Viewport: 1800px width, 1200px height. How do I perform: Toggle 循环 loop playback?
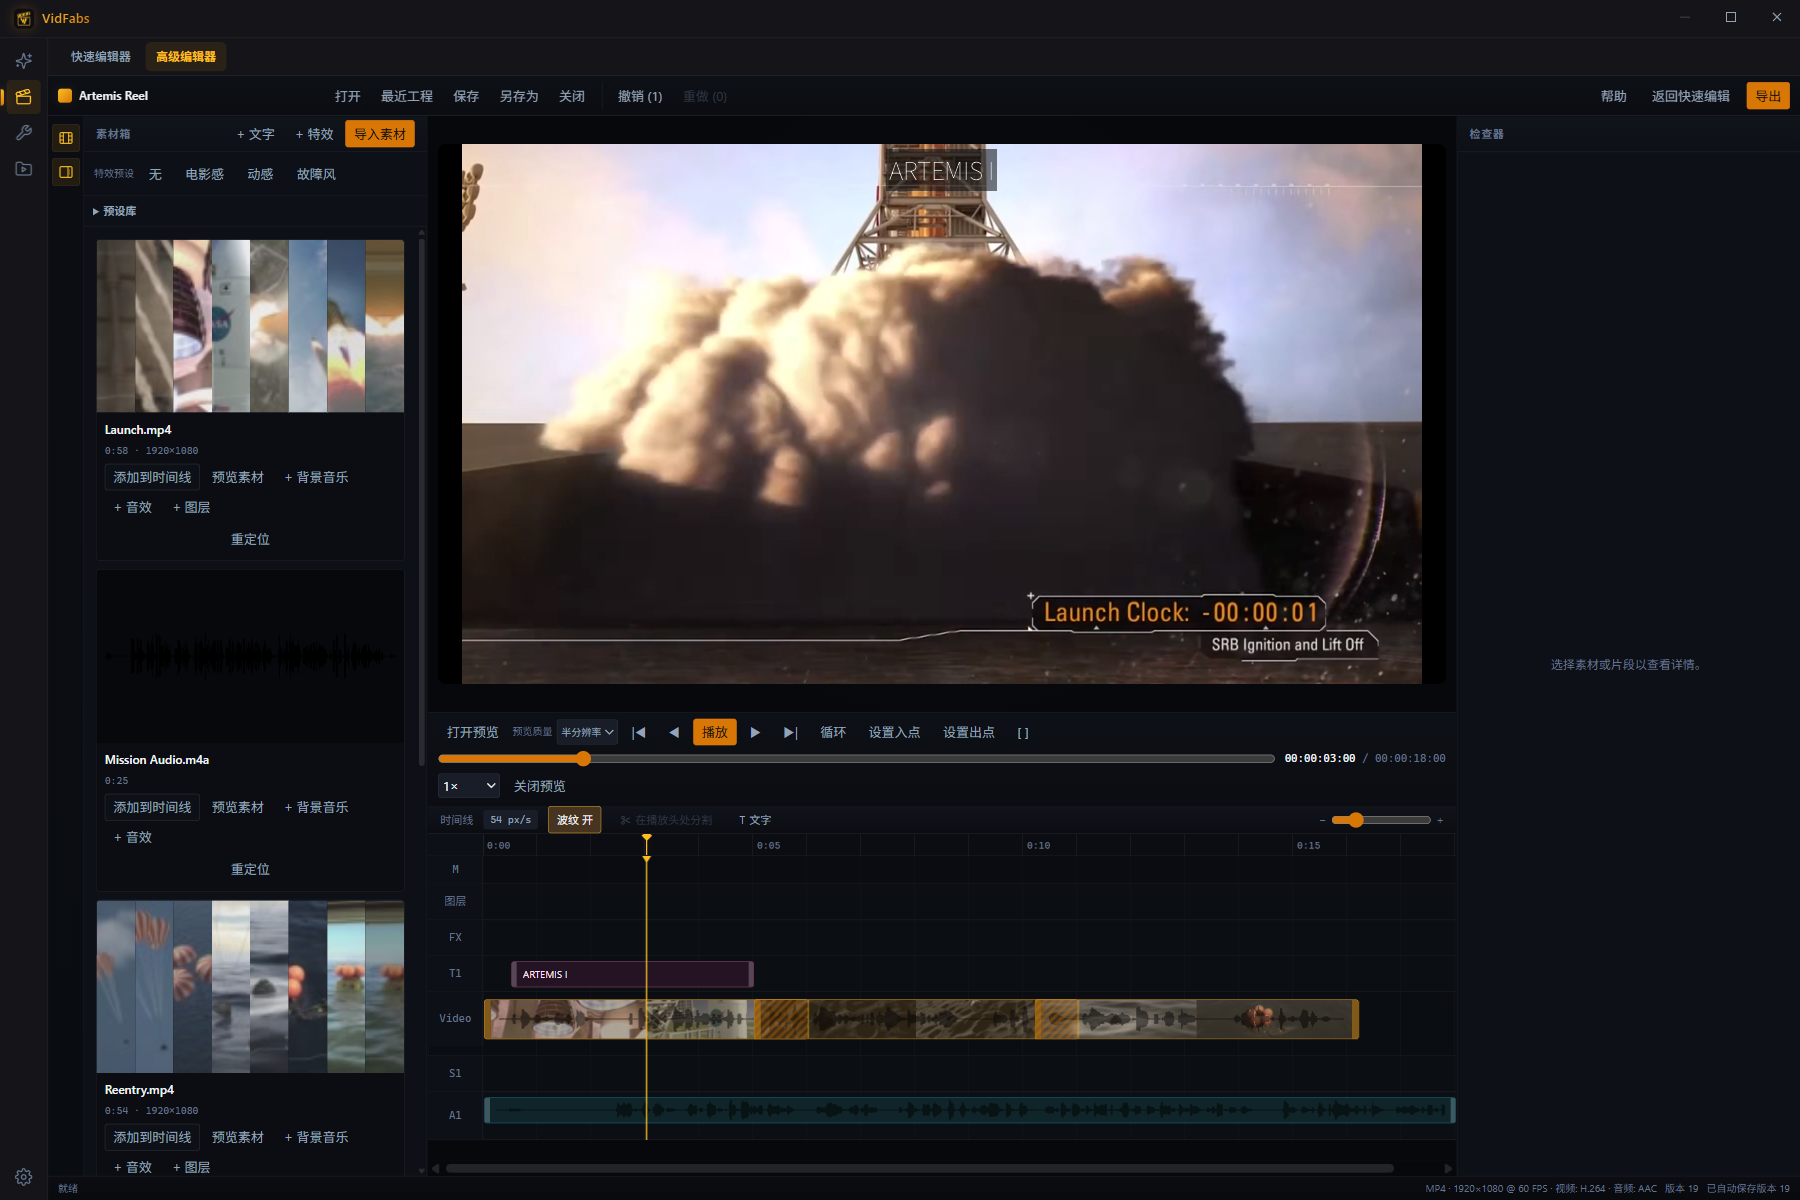pos(833,732)
